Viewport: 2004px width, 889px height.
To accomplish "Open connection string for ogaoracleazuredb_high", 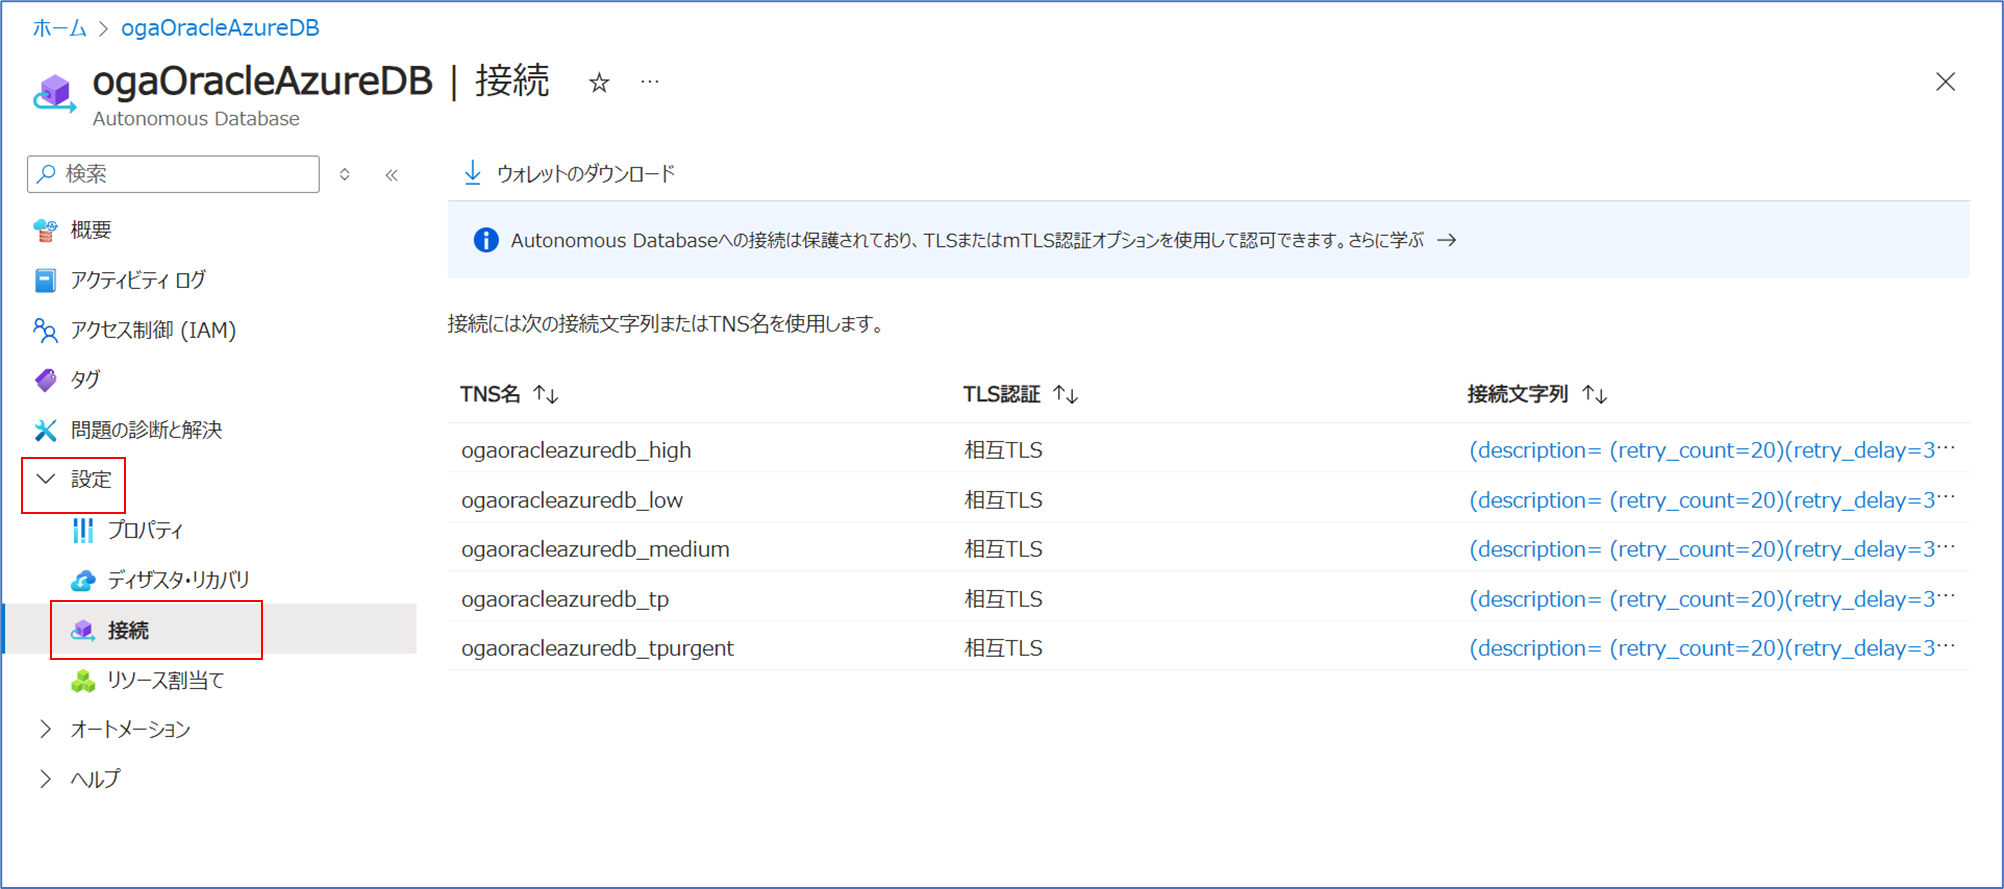I will click(x=1711, y=450).
